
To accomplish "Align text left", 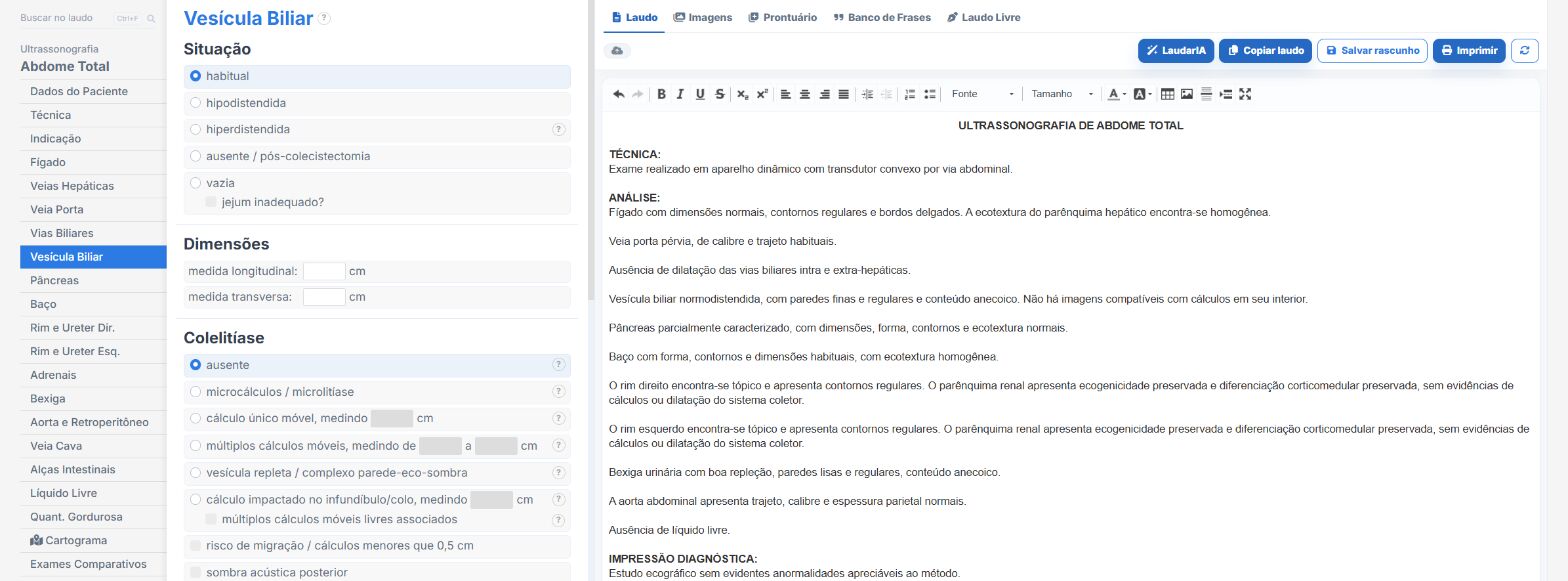I will [x=785, y=94].
